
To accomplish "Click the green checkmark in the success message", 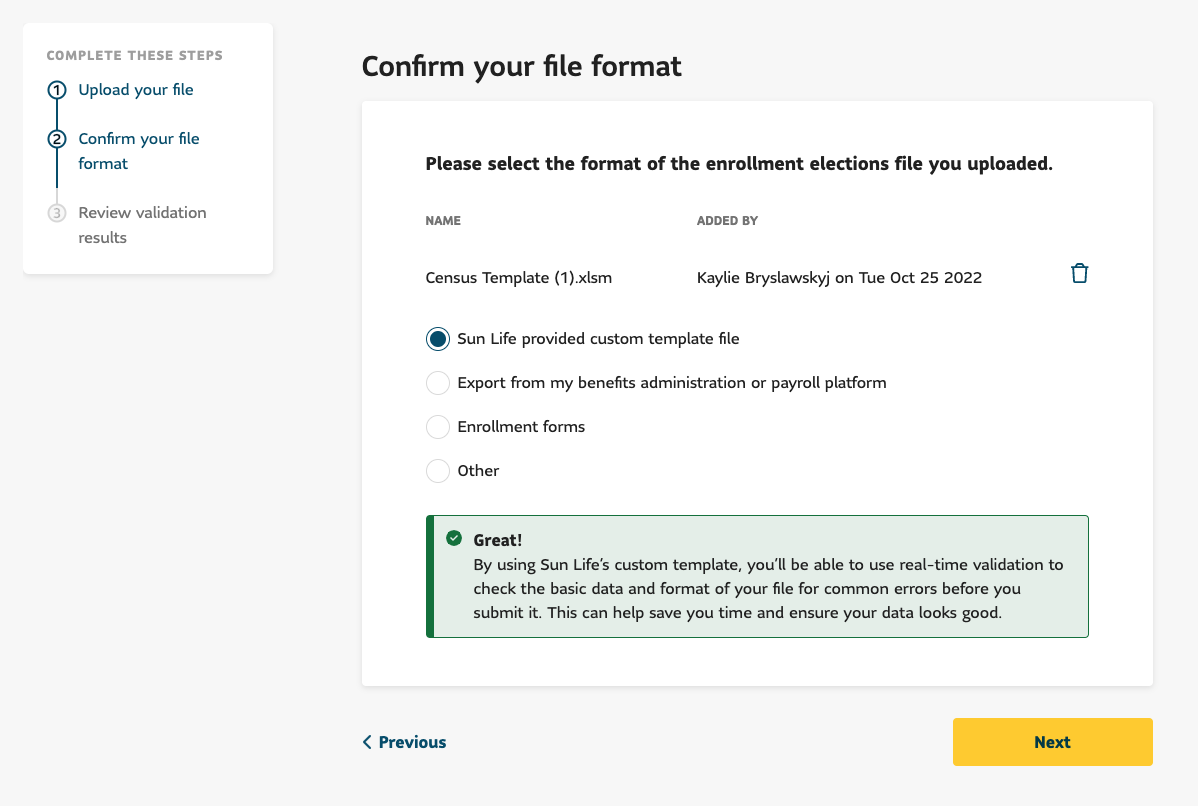I will (x=453, y=537).
